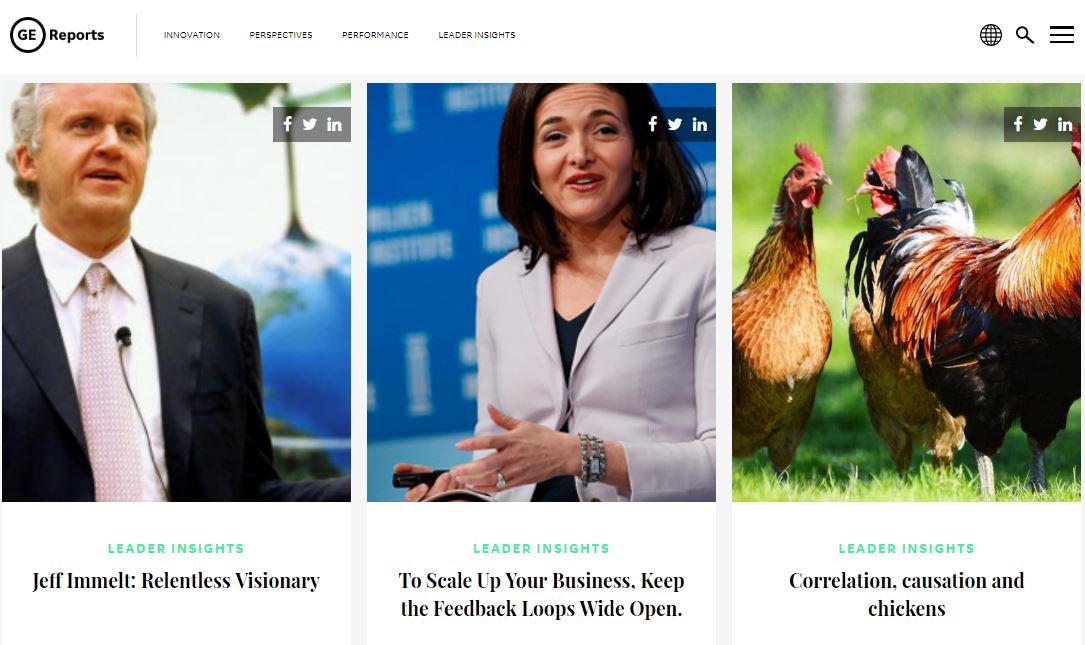Open the chickens article photo
The width and height of the screenshot is (1085, 645).
906,292
